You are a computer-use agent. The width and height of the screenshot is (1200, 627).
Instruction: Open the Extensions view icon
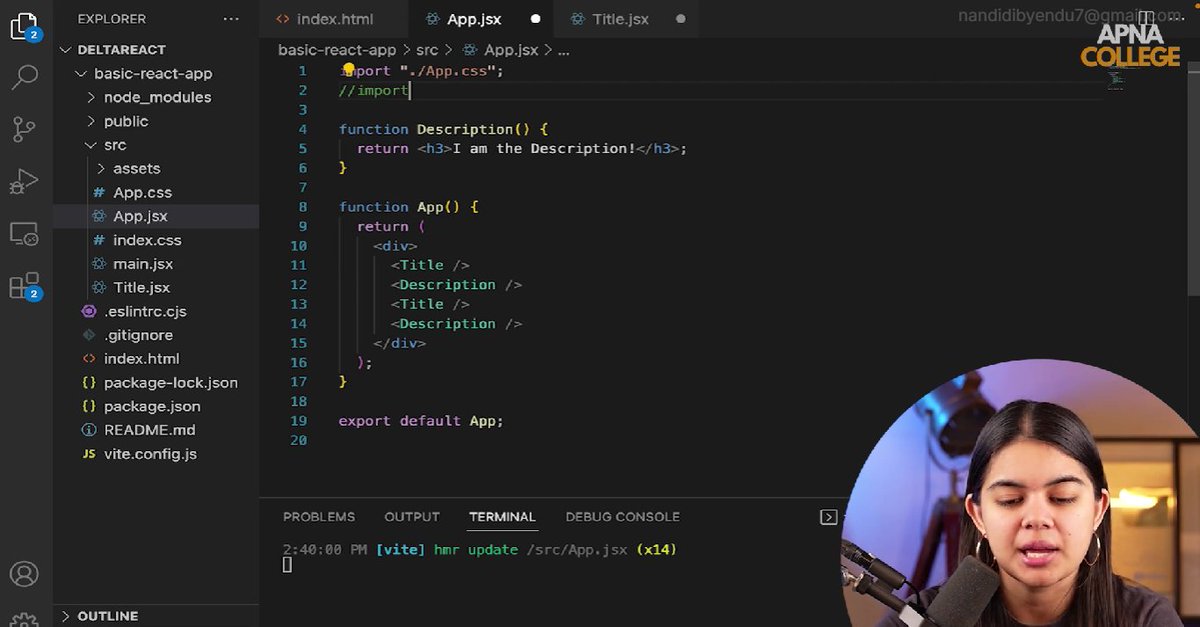[24, 286]
